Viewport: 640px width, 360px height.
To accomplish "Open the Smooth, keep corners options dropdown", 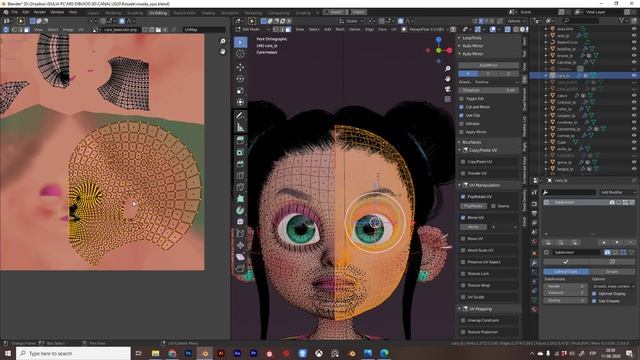I will point(613,286).
